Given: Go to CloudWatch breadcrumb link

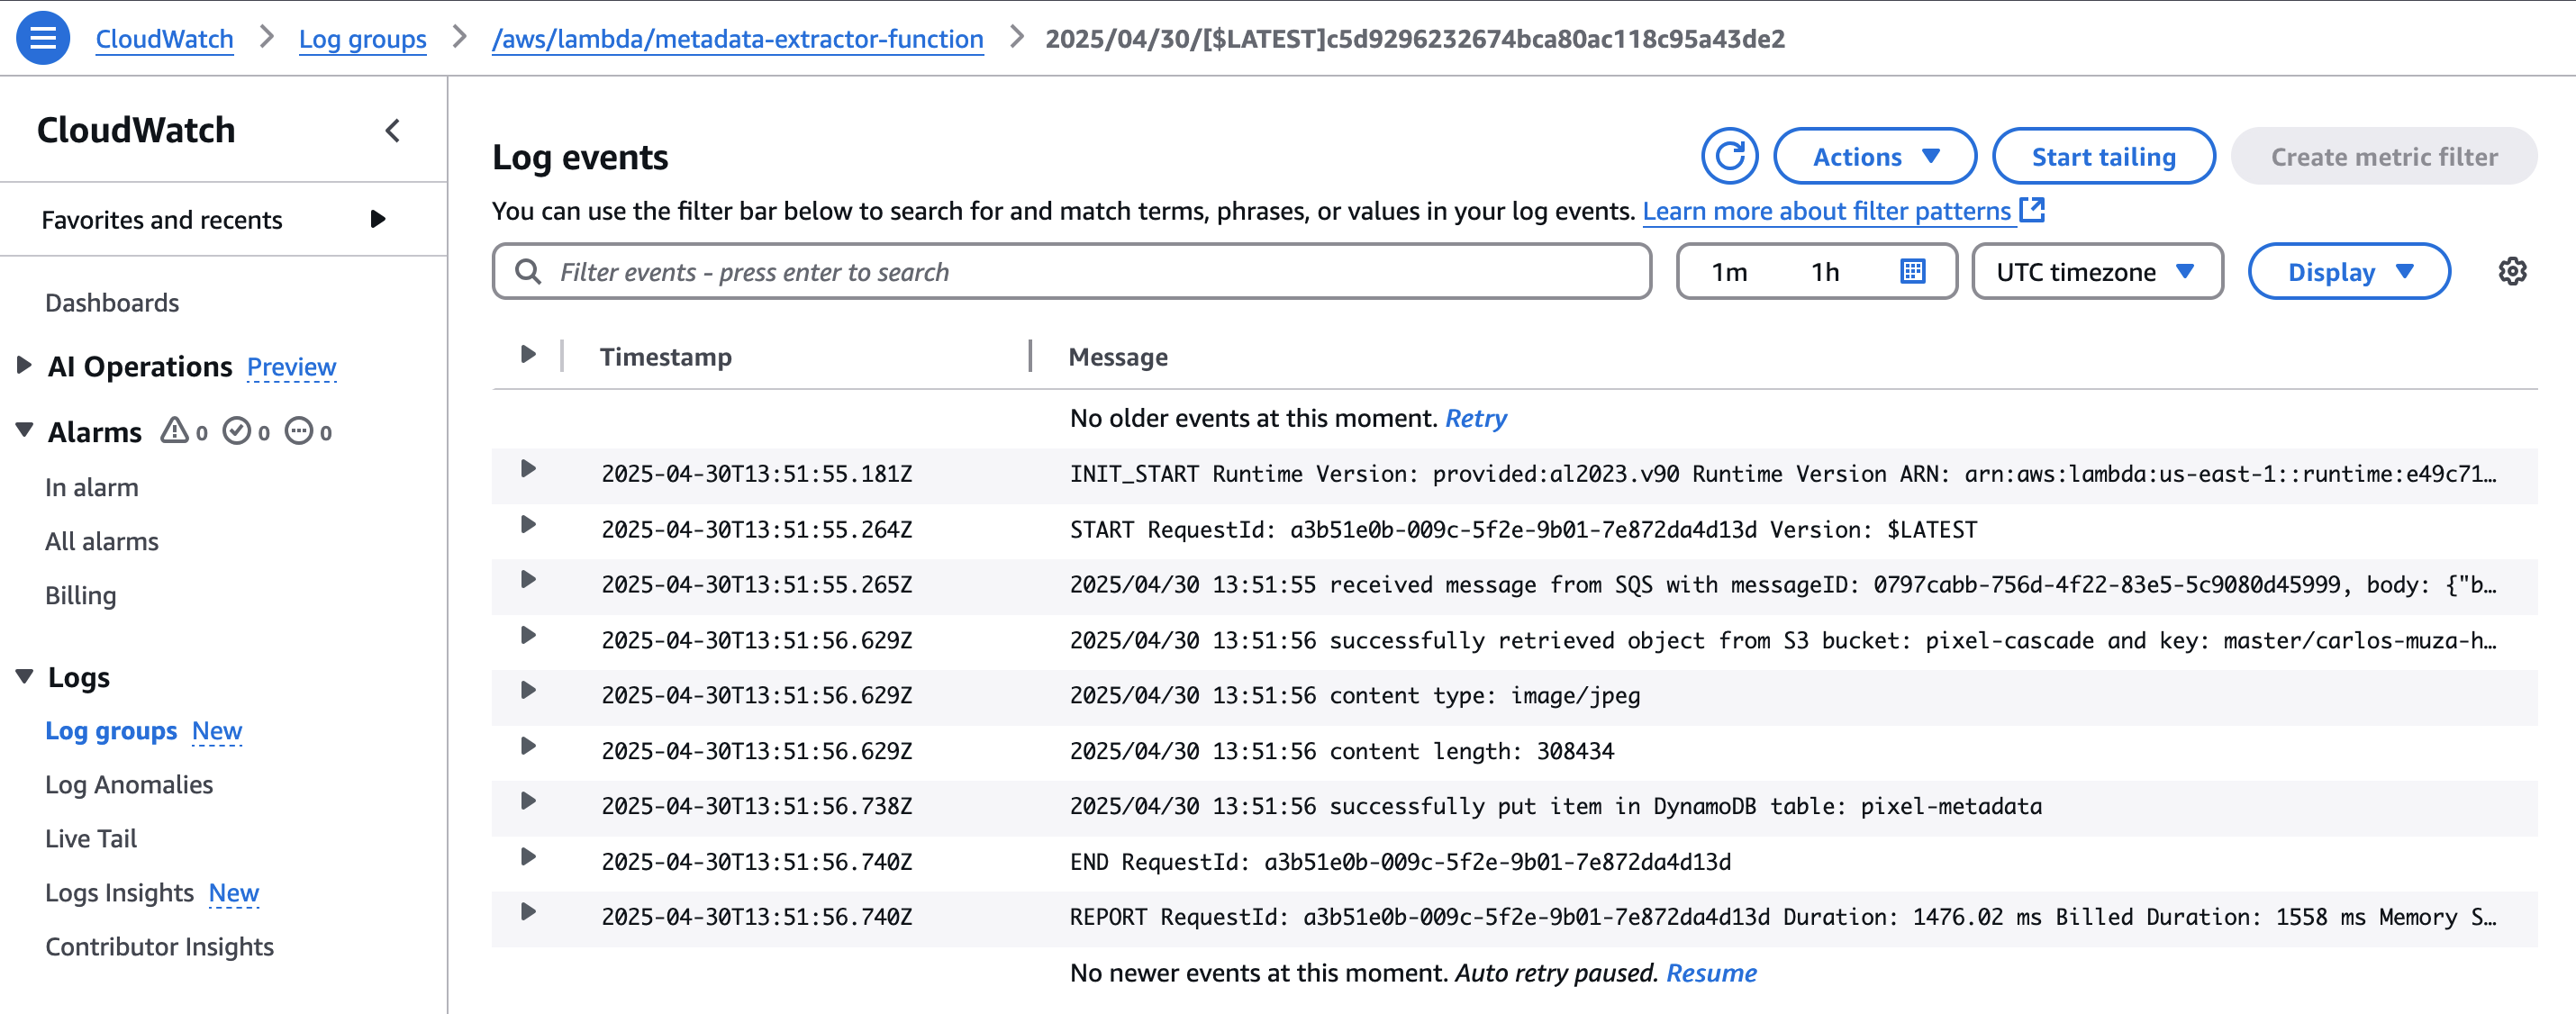Looking at the screenshot, I should pos(165,39).
